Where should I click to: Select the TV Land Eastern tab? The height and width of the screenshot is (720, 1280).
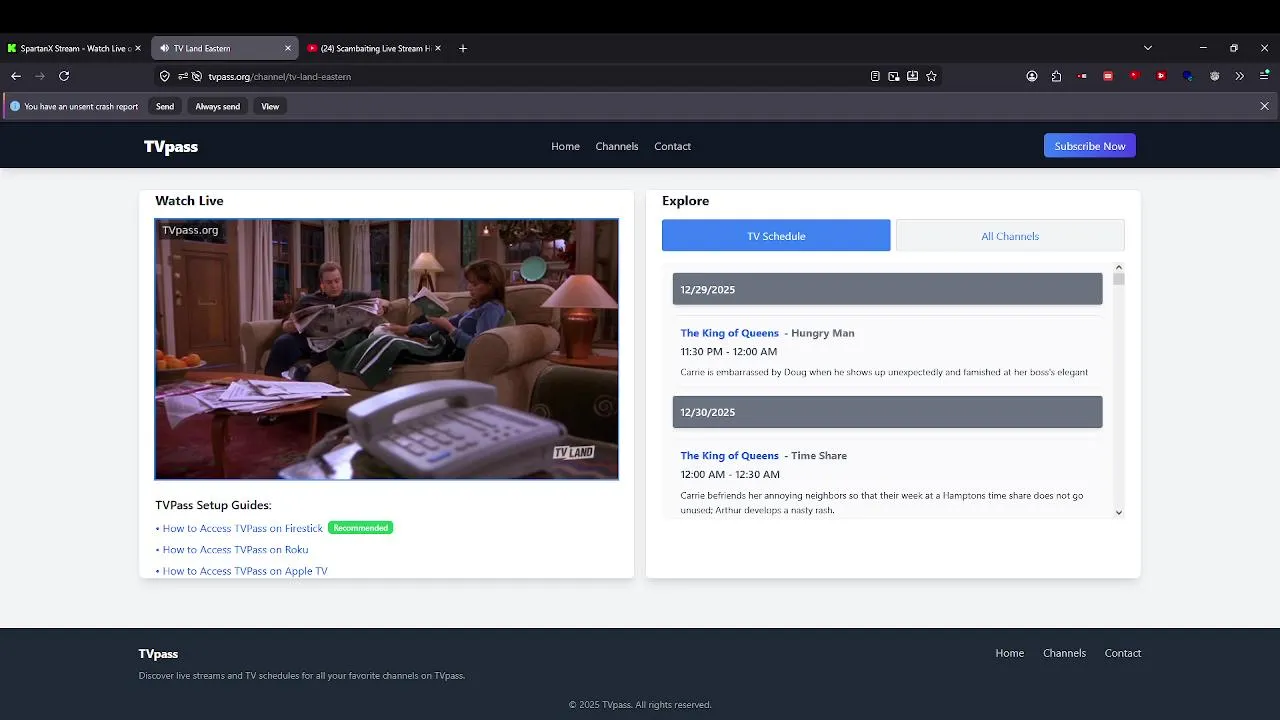225,48
